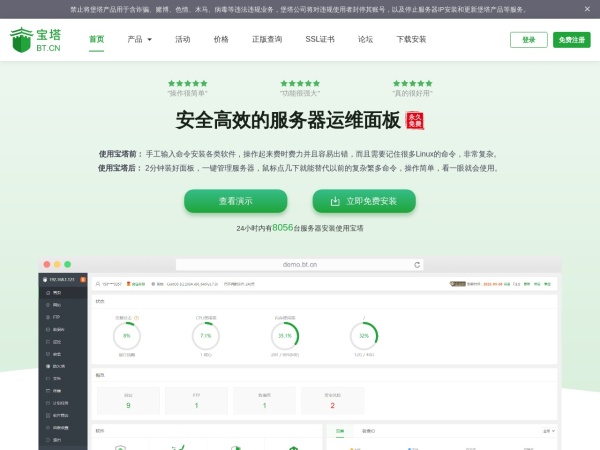Viewport: 600px width, 450px height.
Task: Expand the 全部 dropdown in the demo chart
Action: click(546, 431)
